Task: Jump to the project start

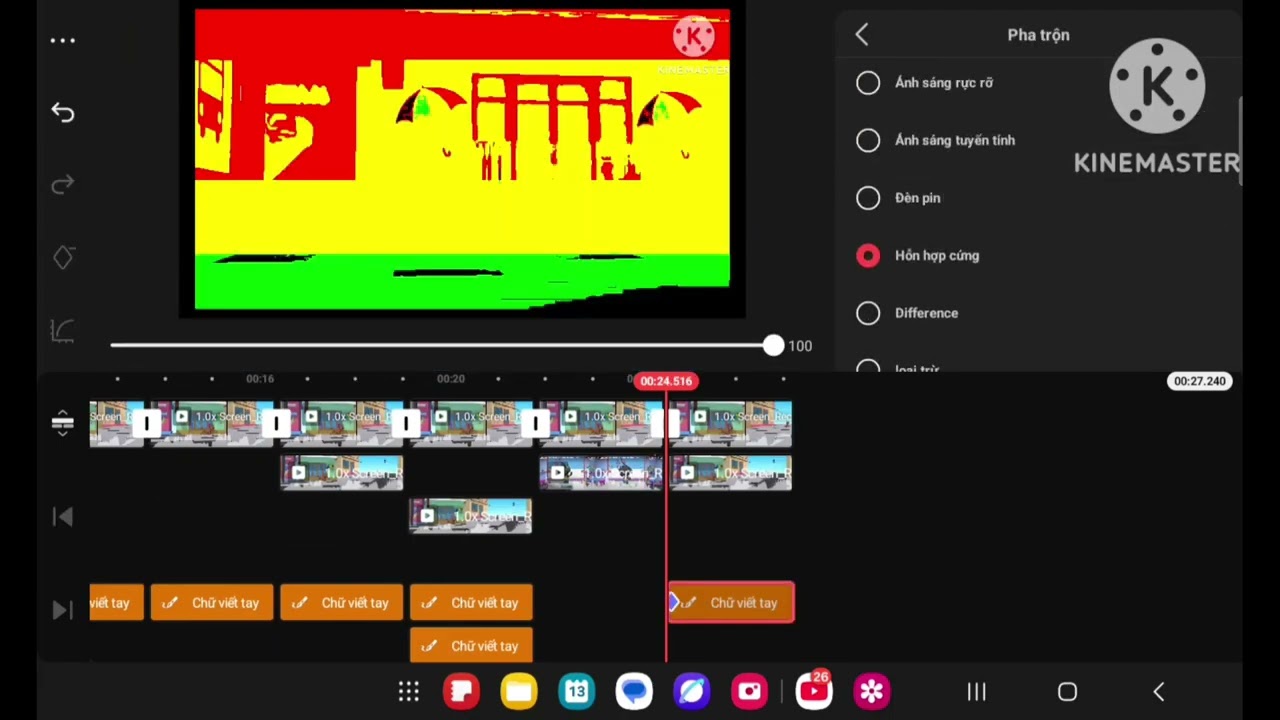Action: 62,517
